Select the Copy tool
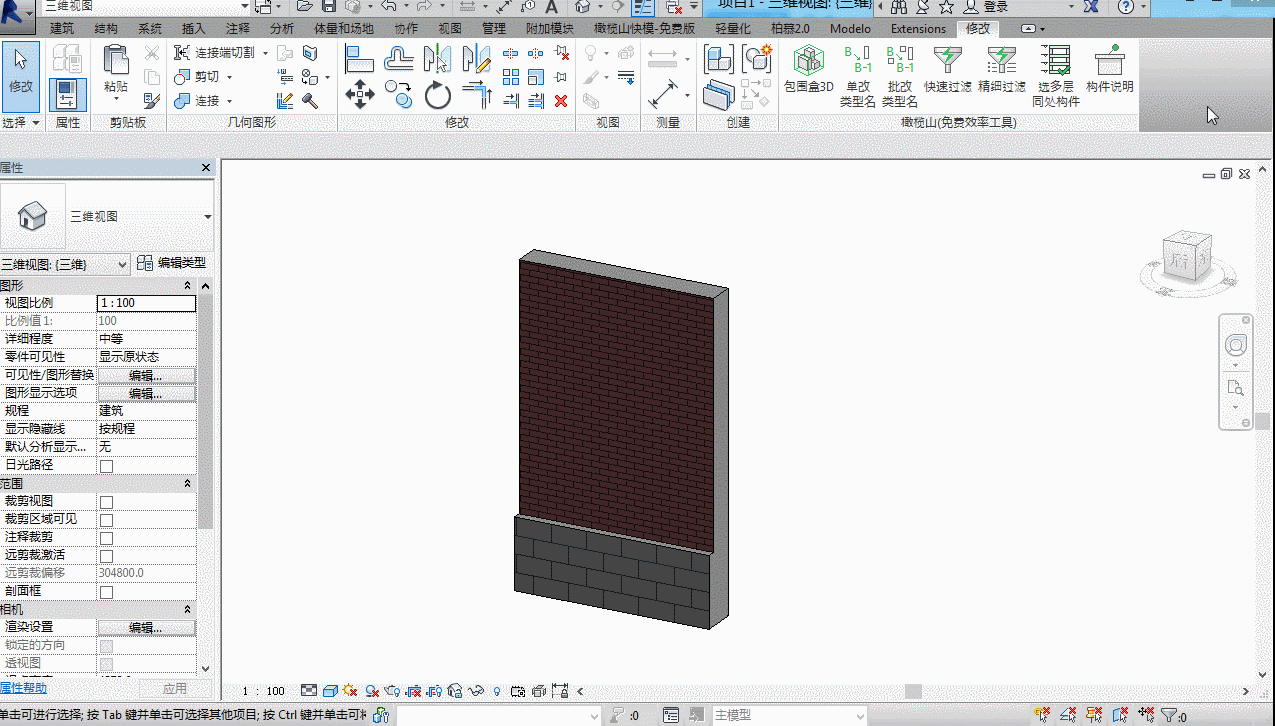Screen dimensions: 1275x726 point(399,96)
